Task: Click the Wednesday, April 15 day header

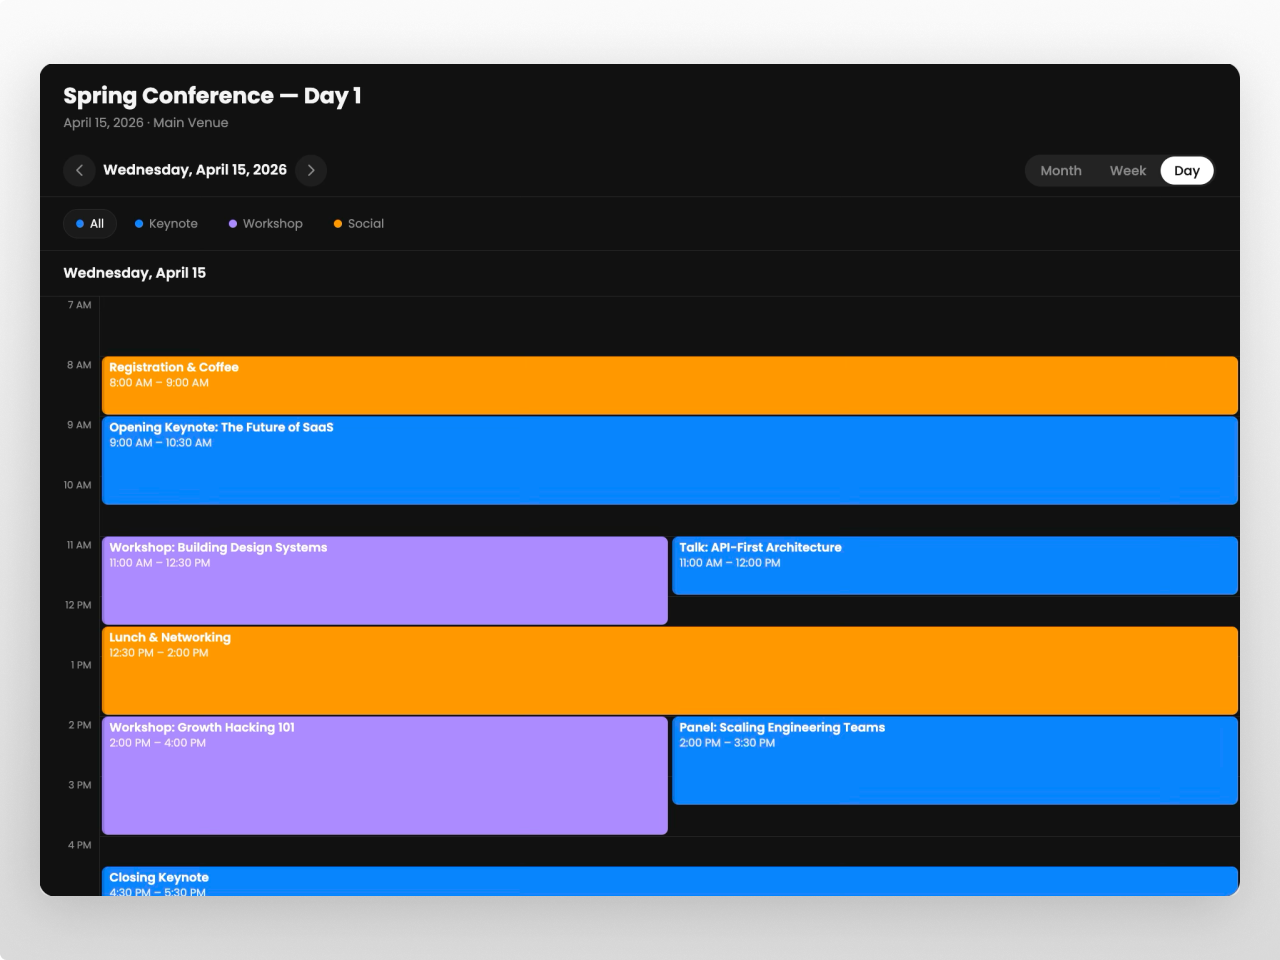Action: 135,273
